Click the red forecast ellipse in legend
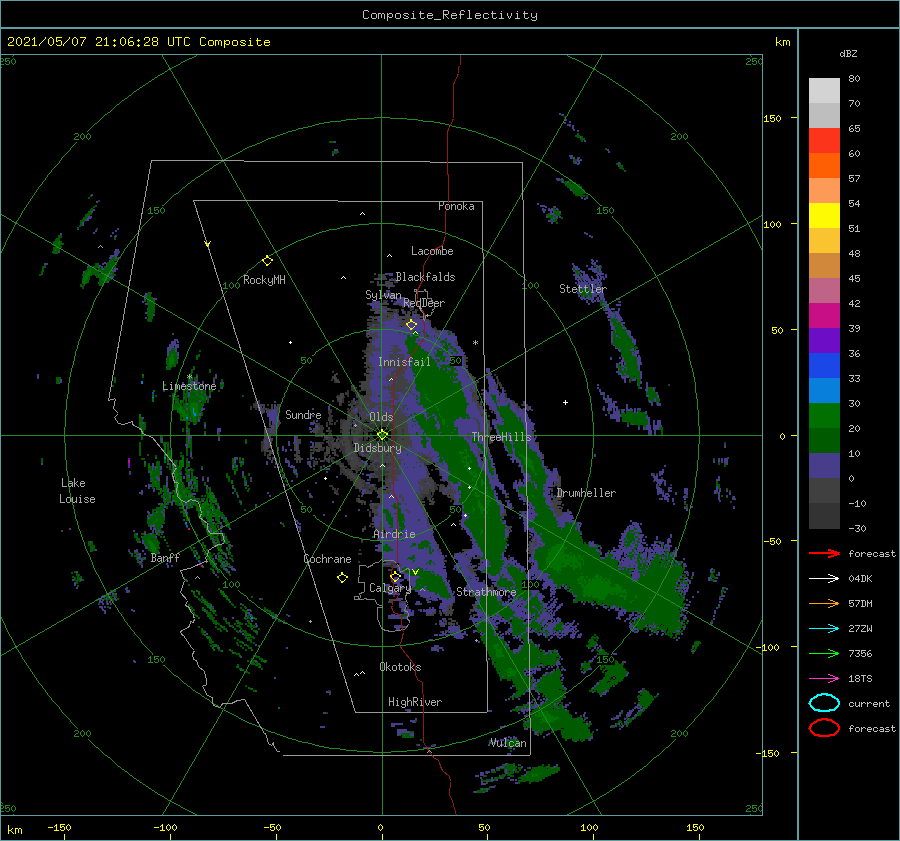This screenshot has height=841, width=900. click(824, 728)
